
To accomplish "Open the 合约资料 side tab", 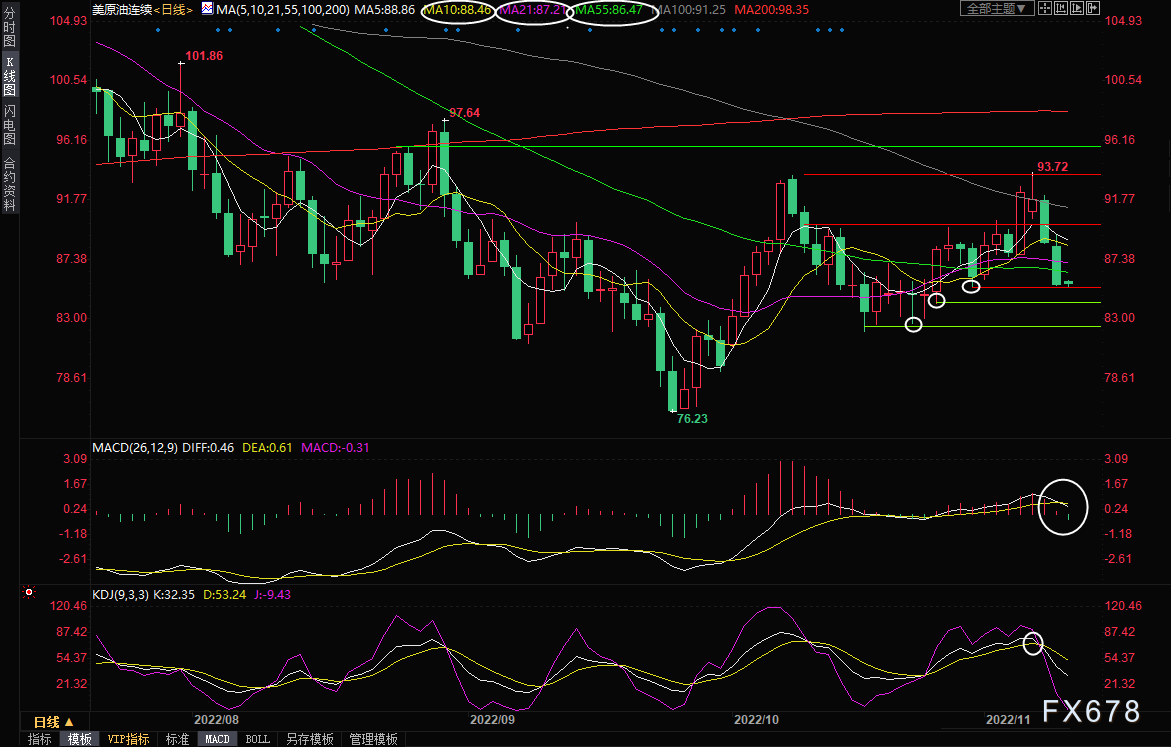I will 10,185.
